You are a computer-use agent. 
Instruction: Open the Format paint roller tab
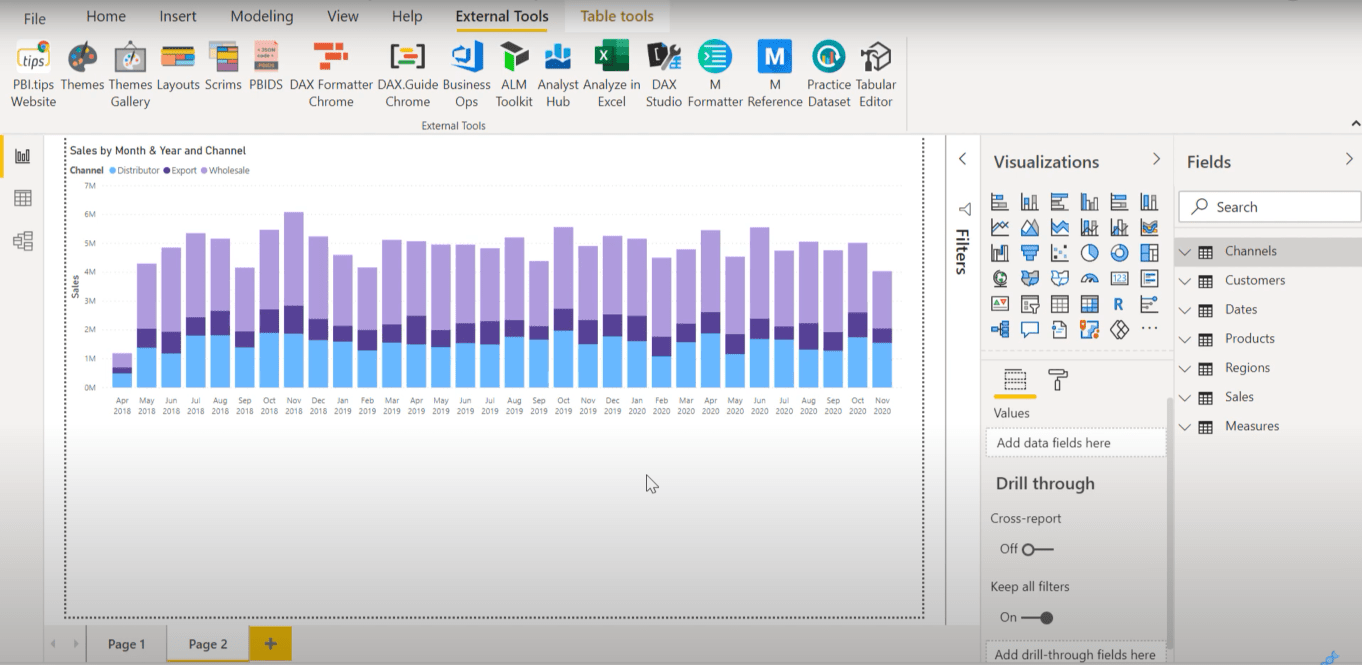pos(1058,380)
